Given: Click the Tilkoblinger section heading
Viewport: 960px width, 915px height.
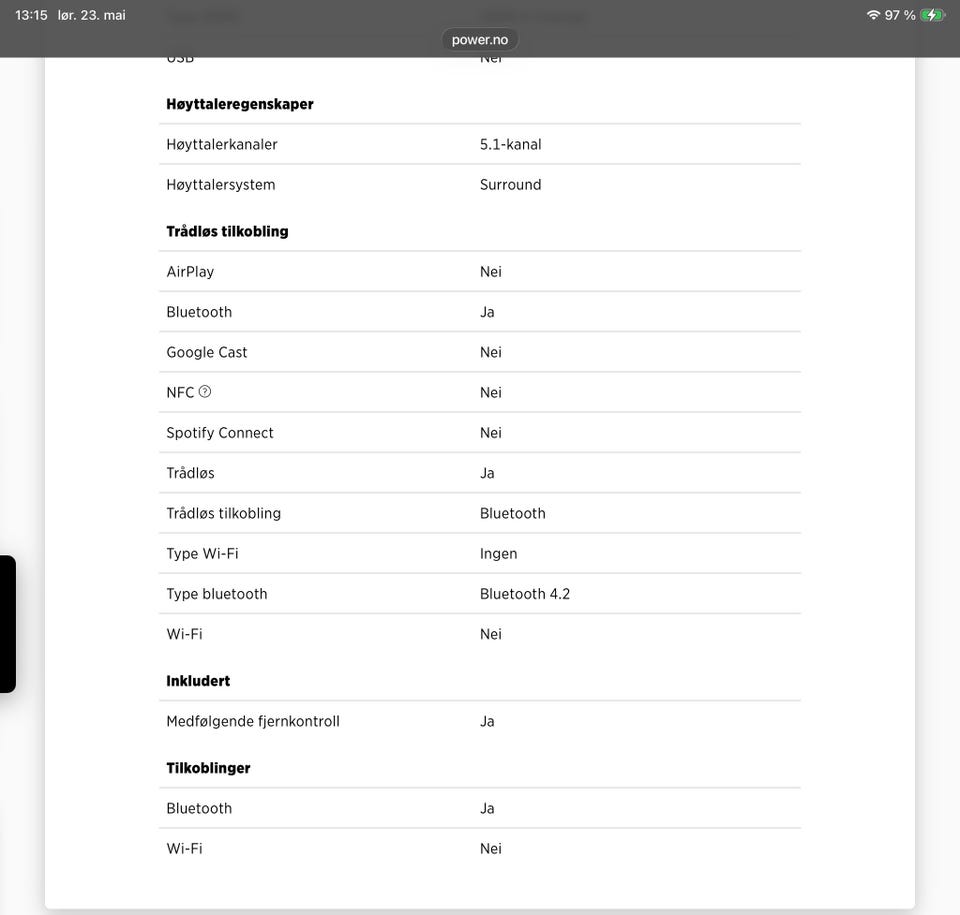Looking at the screenshot, I should click(x=208, y=768).
